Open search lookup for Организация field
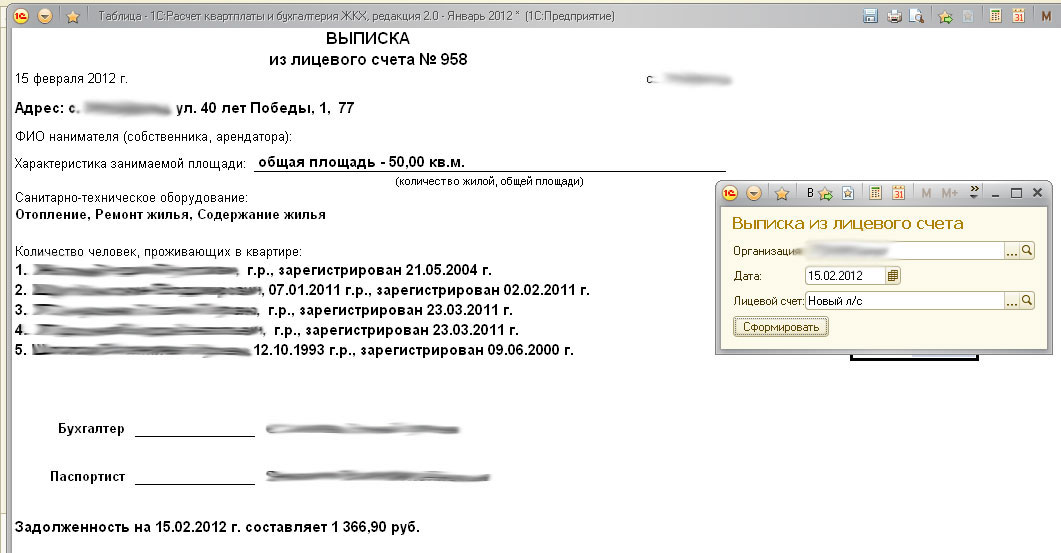Image resolution: width=1061 pixels, height=553 pixels. tap(1027, 250)
